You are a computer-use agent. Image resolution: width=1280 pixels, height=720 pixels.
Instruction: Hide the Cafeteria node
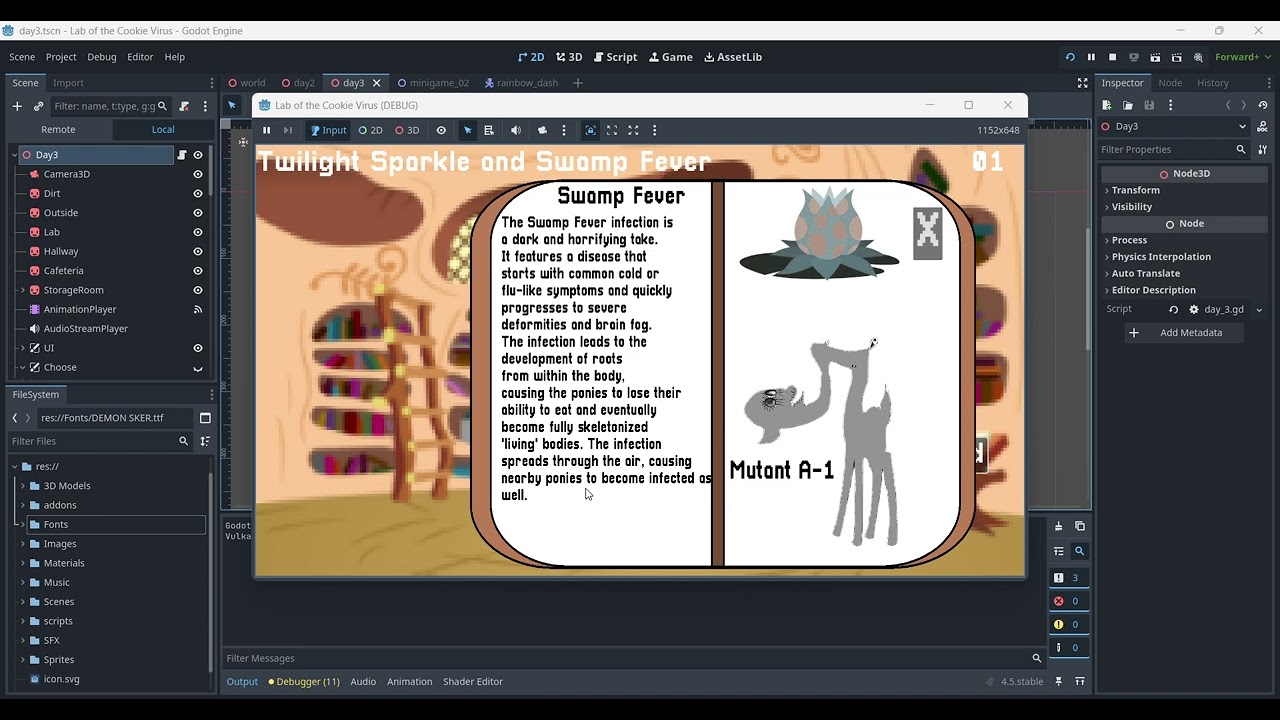point(198,271)
